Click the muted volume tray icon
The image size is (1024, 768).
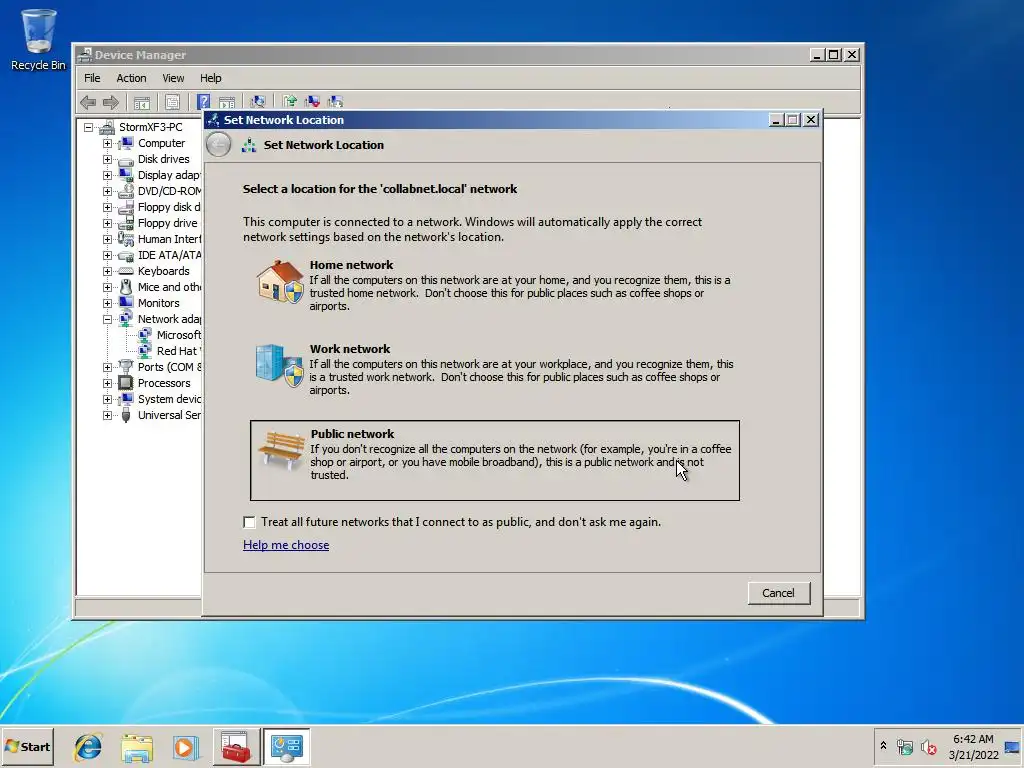928,746
